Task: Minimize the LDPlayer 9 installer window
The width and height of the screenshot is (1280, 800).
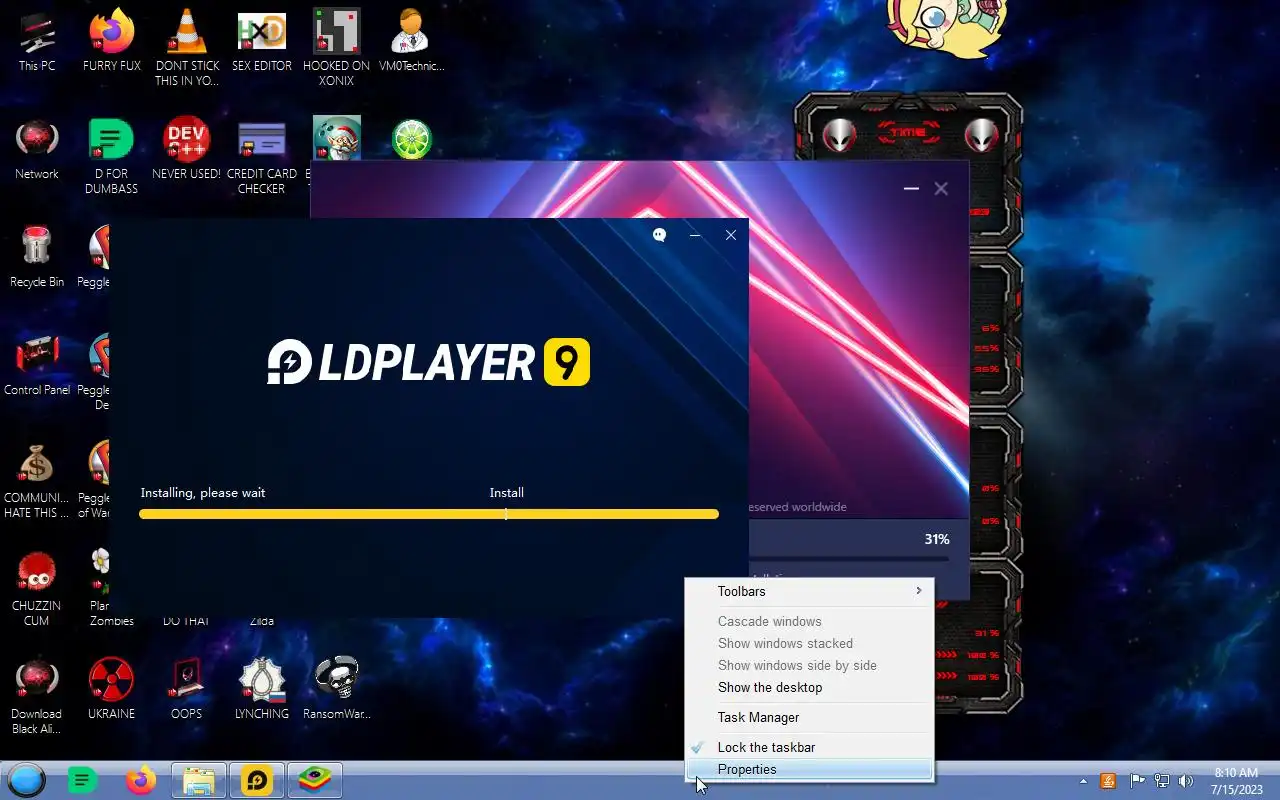Action: pos(695,235)
